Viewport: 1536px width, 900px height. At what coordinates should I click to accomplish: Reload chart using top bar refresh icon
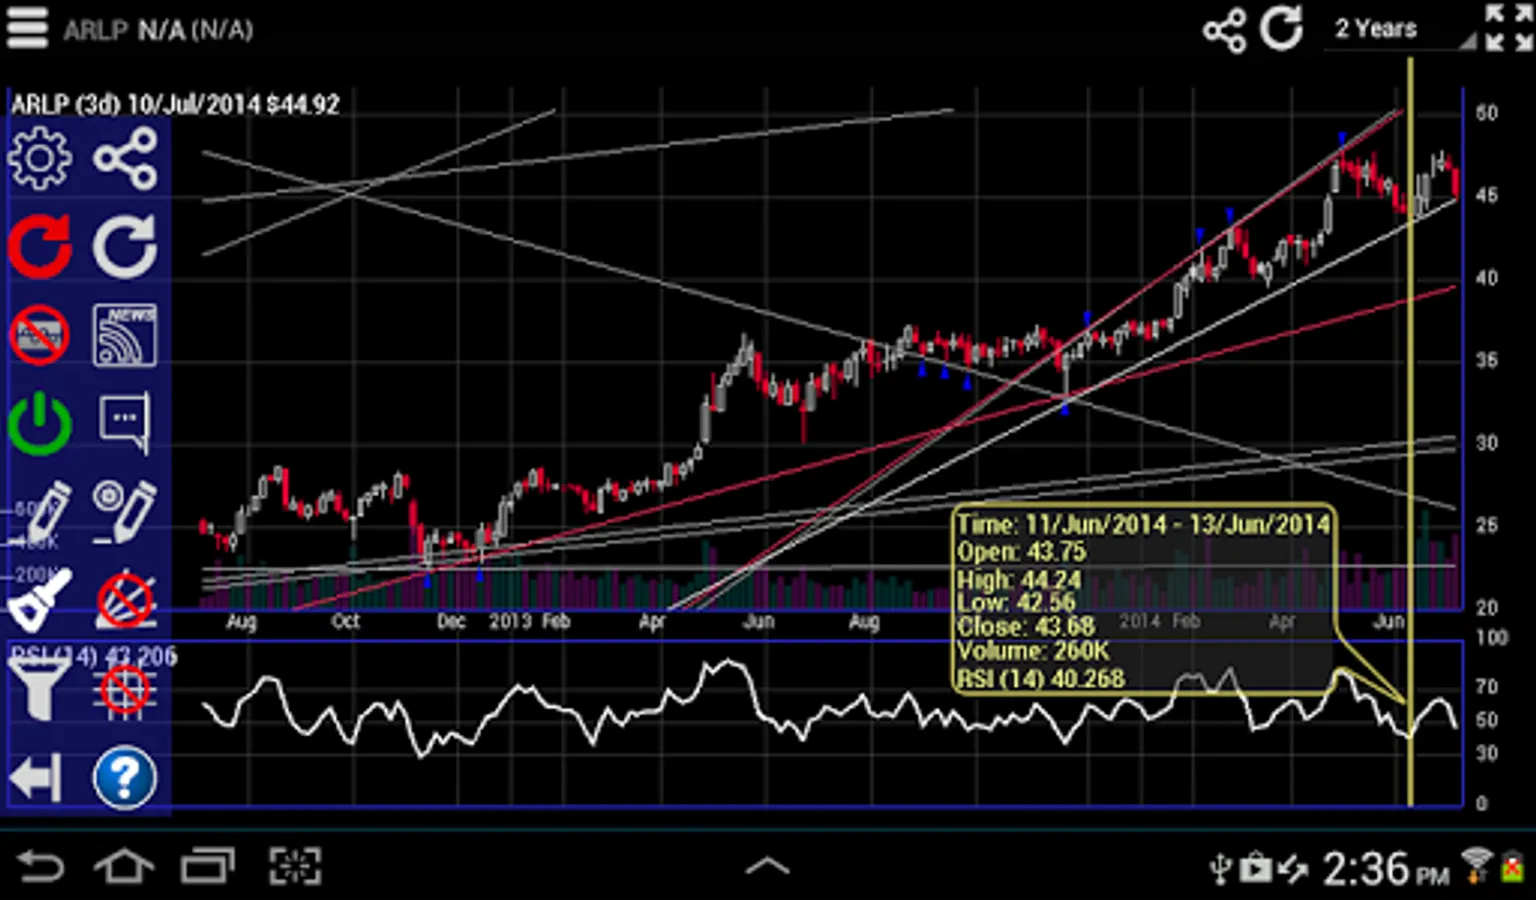[x=1281, y=28]
